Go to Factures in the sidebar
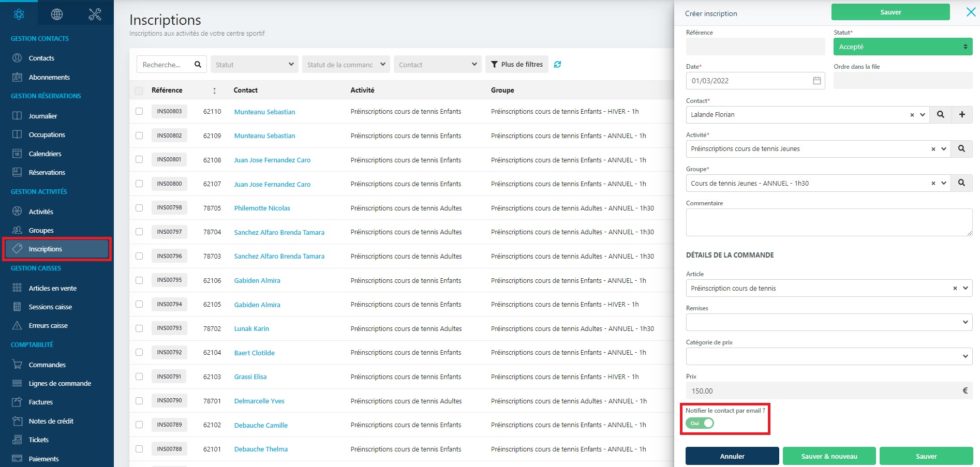Viewport: 980px width, 467px height. (42, 402)
